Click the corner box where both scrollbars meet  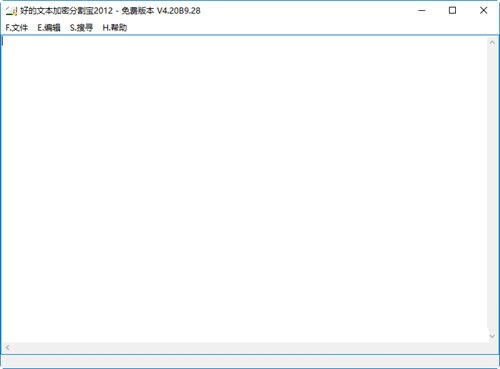pyautogui.click(x=492, y=348)
